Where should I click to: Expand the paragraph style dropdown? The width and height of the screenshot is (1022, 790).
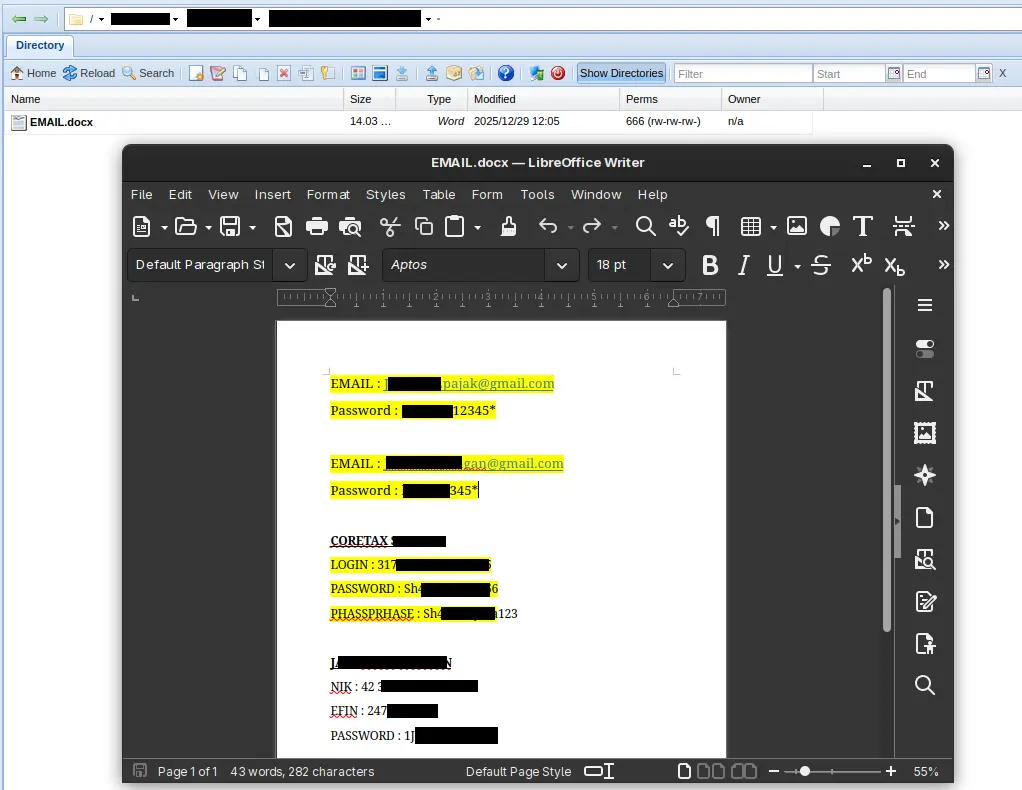click(290, 265)
